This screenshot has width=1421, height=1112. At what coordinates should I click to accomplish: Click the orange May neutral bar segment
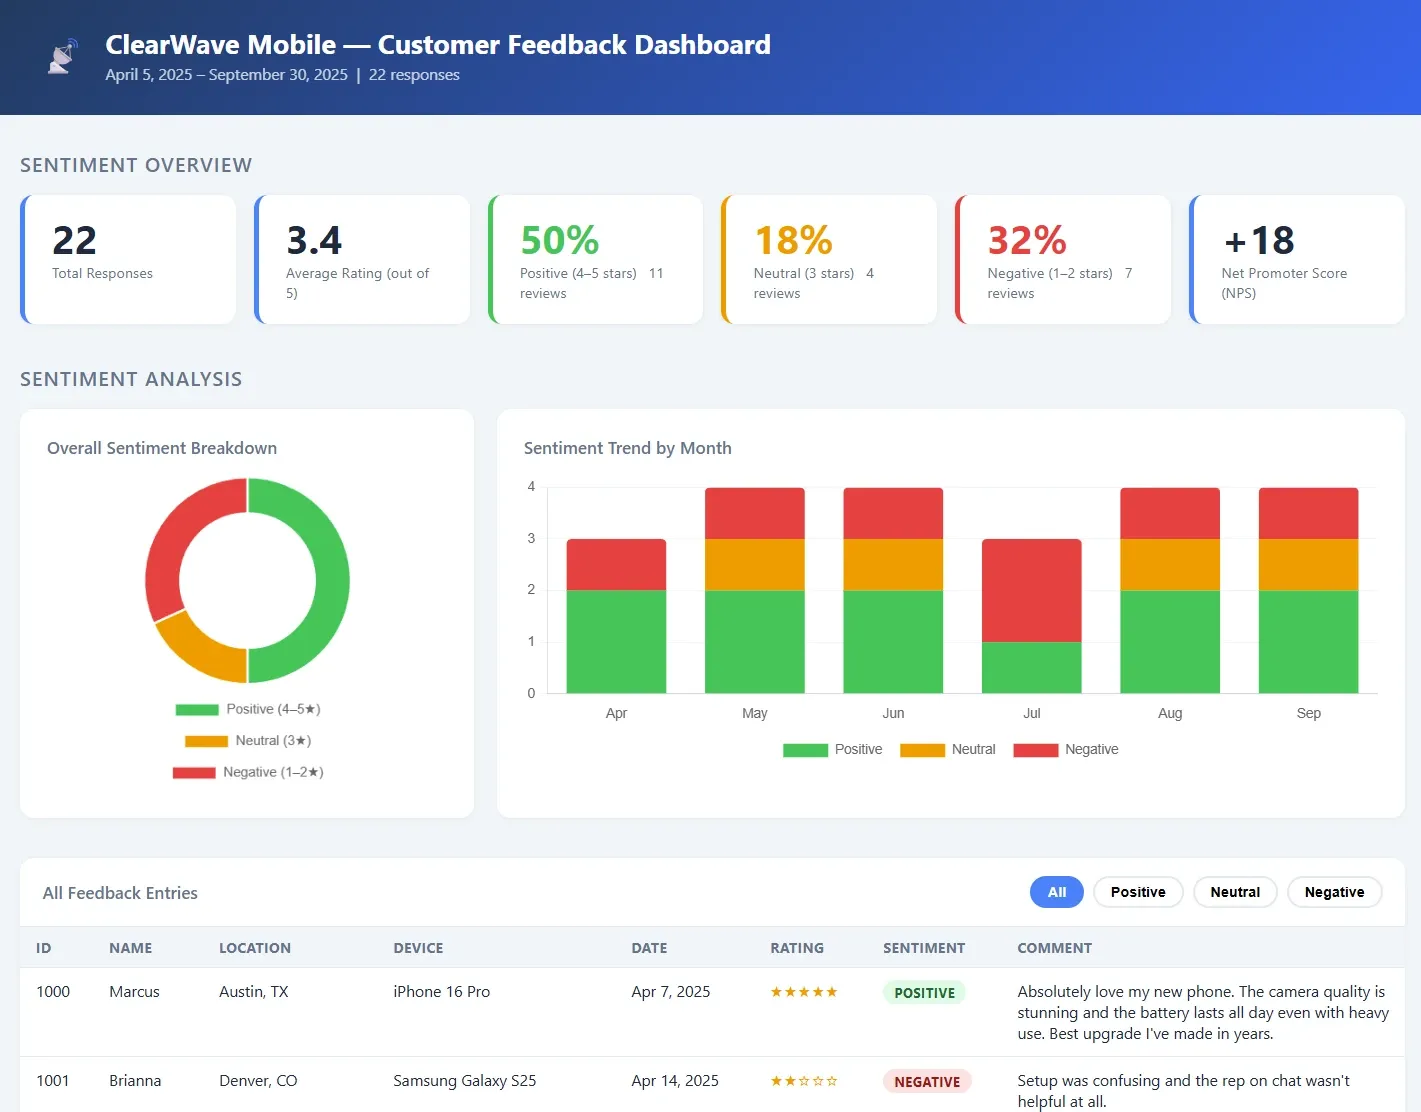tap(755, 565)
